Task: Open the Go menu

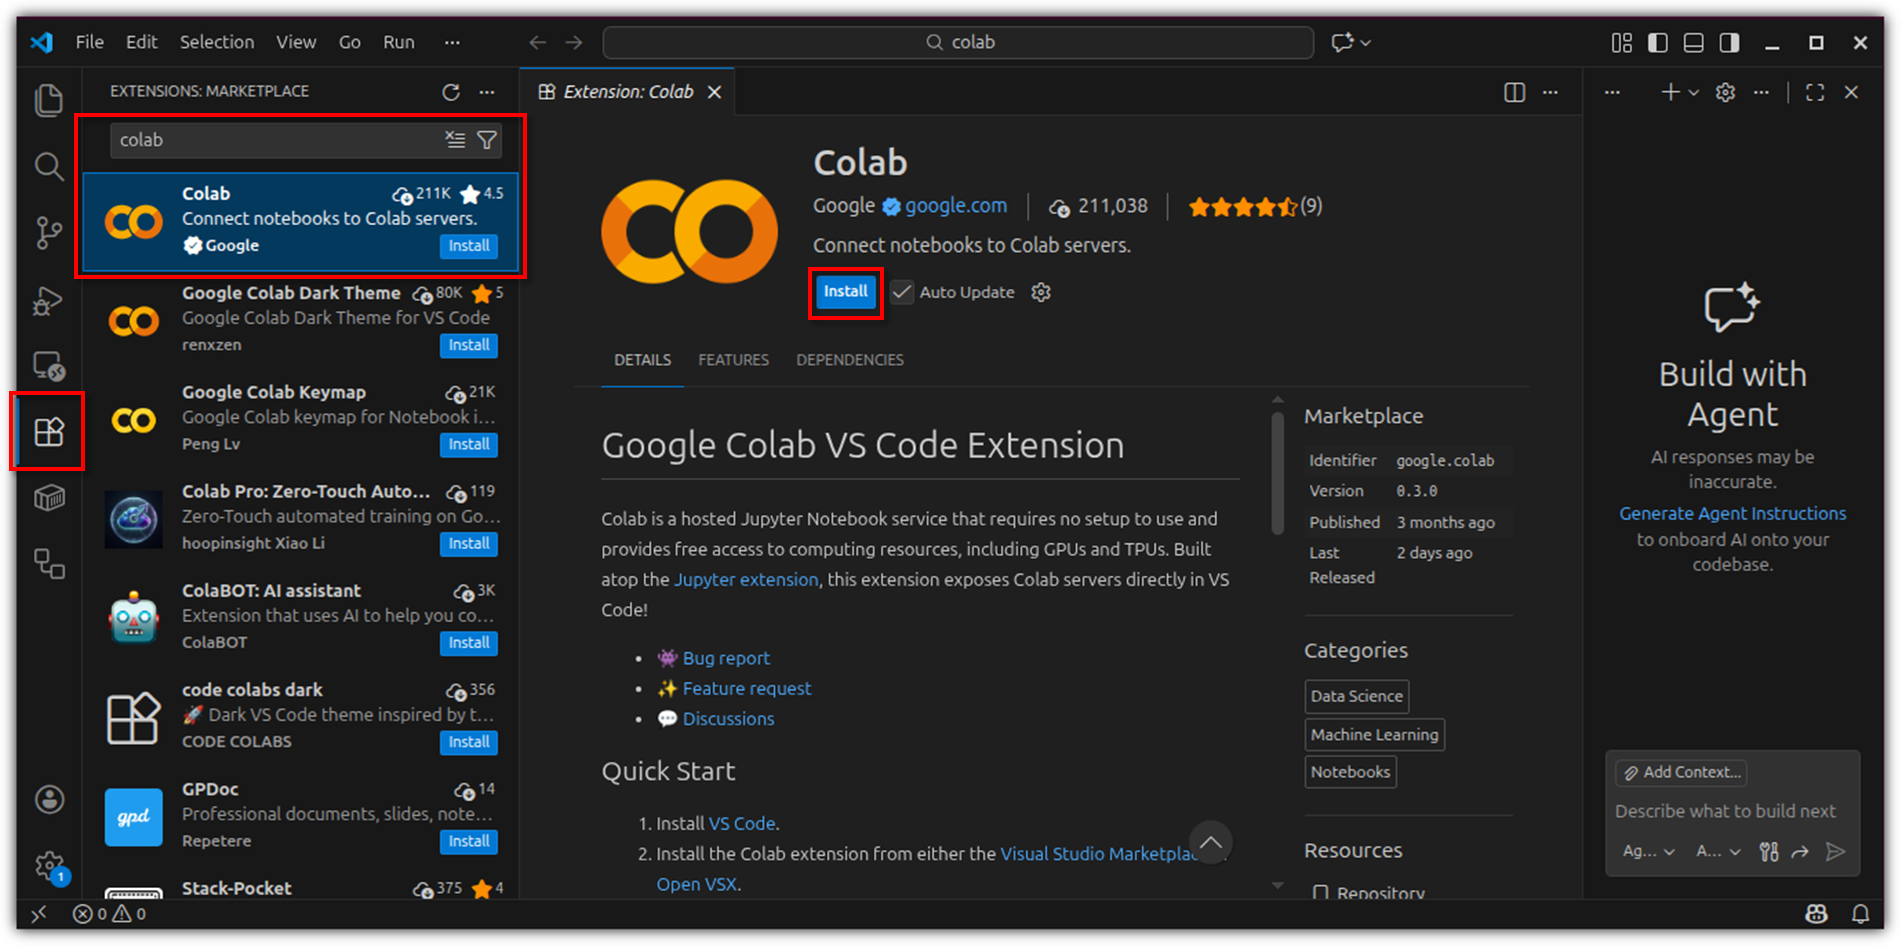Action: point(350,42)
